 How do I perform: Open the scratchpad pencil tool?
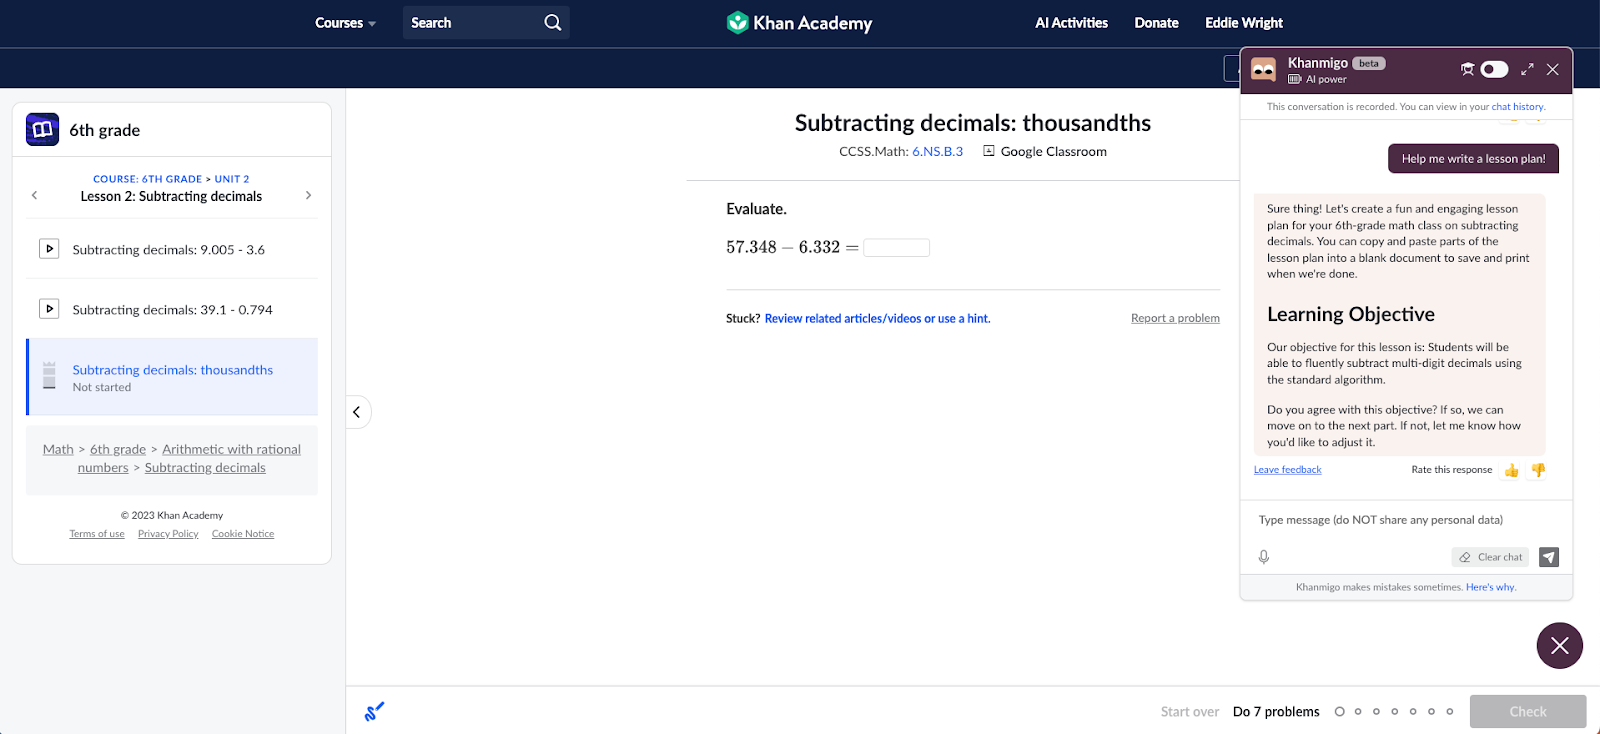tap(375, 711)
